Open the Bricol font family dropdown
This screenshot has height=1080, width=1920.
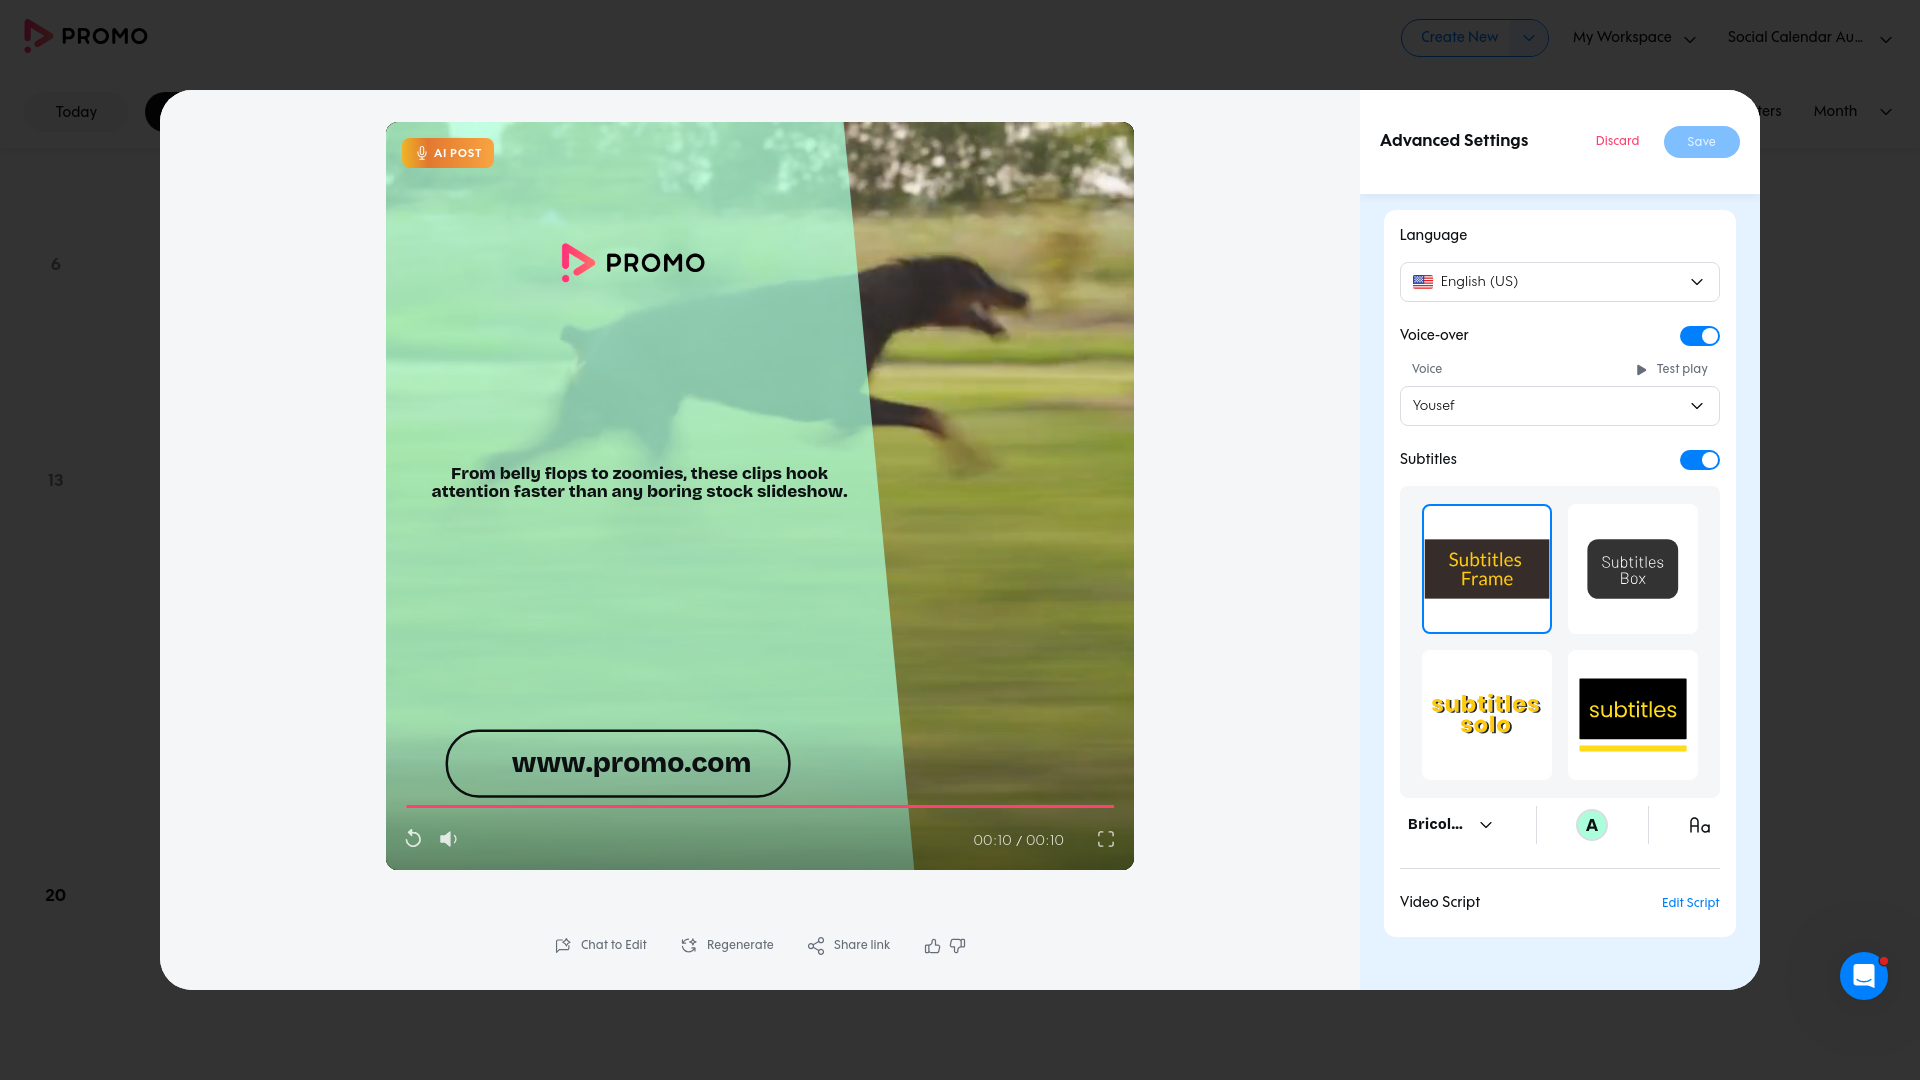coord(1448,825)
